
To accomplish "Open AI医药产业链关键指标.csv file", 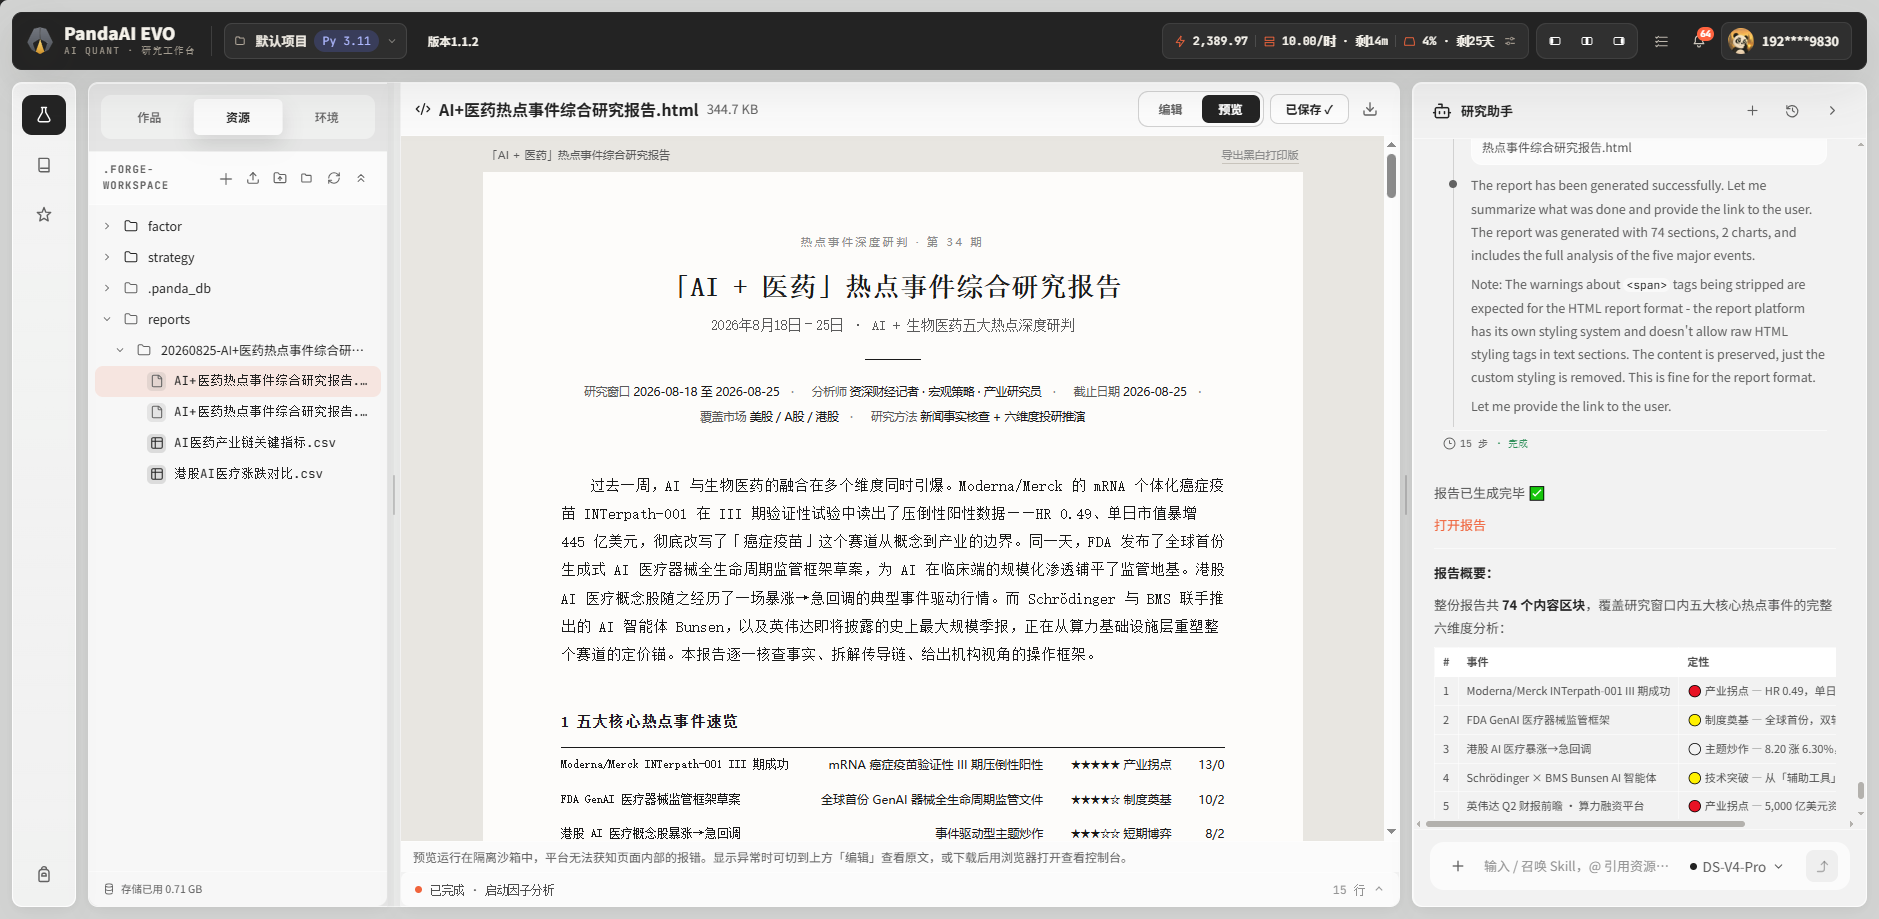I will point(238,443).
